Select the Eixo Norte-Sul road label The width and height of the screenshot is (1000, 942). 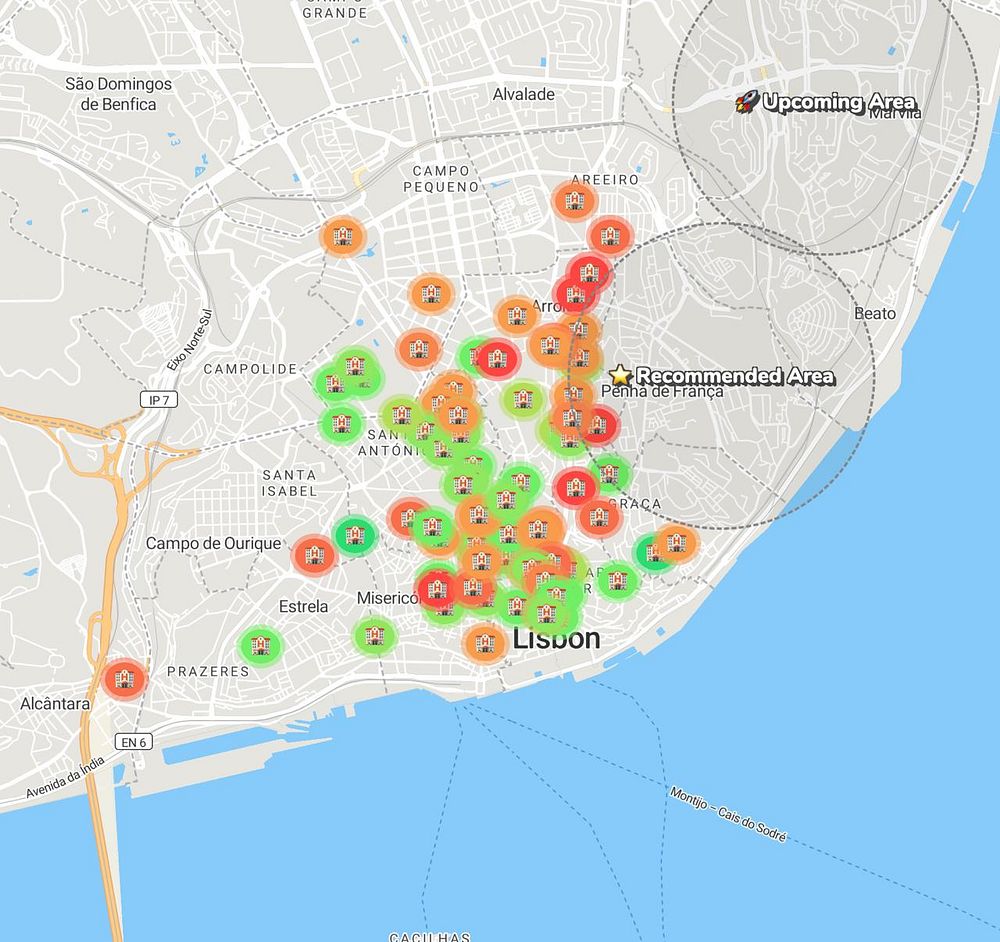tap(189, 339)
